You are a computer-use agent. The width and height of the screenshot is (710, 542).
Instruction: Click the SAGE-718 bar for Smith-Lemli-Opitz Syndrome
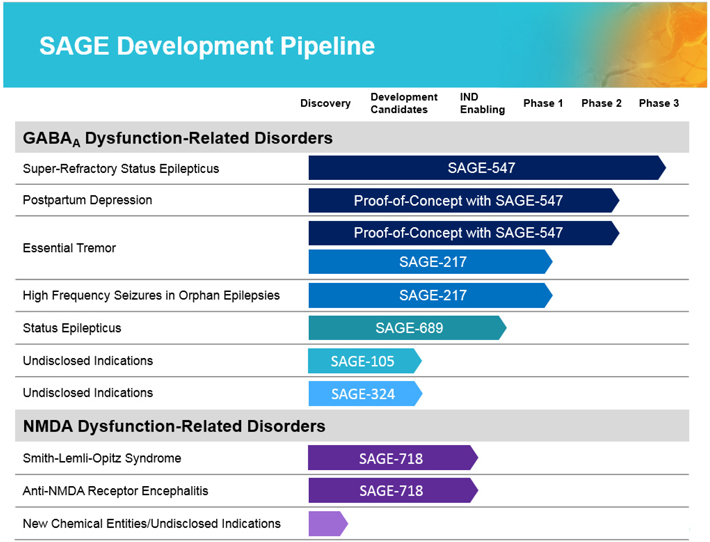tap(392, 459)
